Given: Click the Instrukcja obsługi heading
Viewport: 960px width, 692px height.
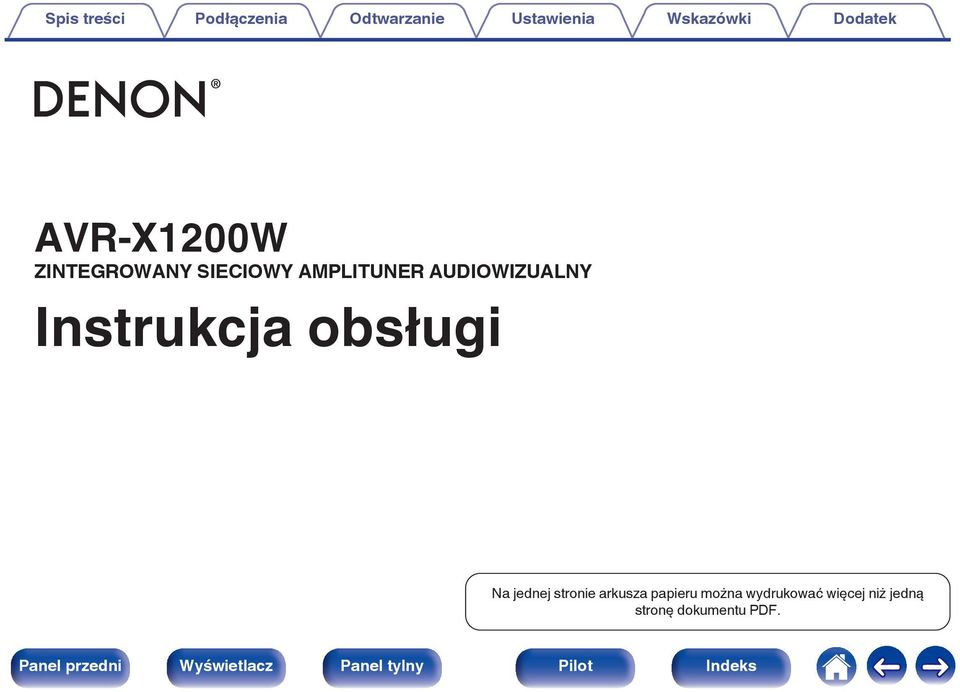Looking at the screenshot, I should pos(268,329).
